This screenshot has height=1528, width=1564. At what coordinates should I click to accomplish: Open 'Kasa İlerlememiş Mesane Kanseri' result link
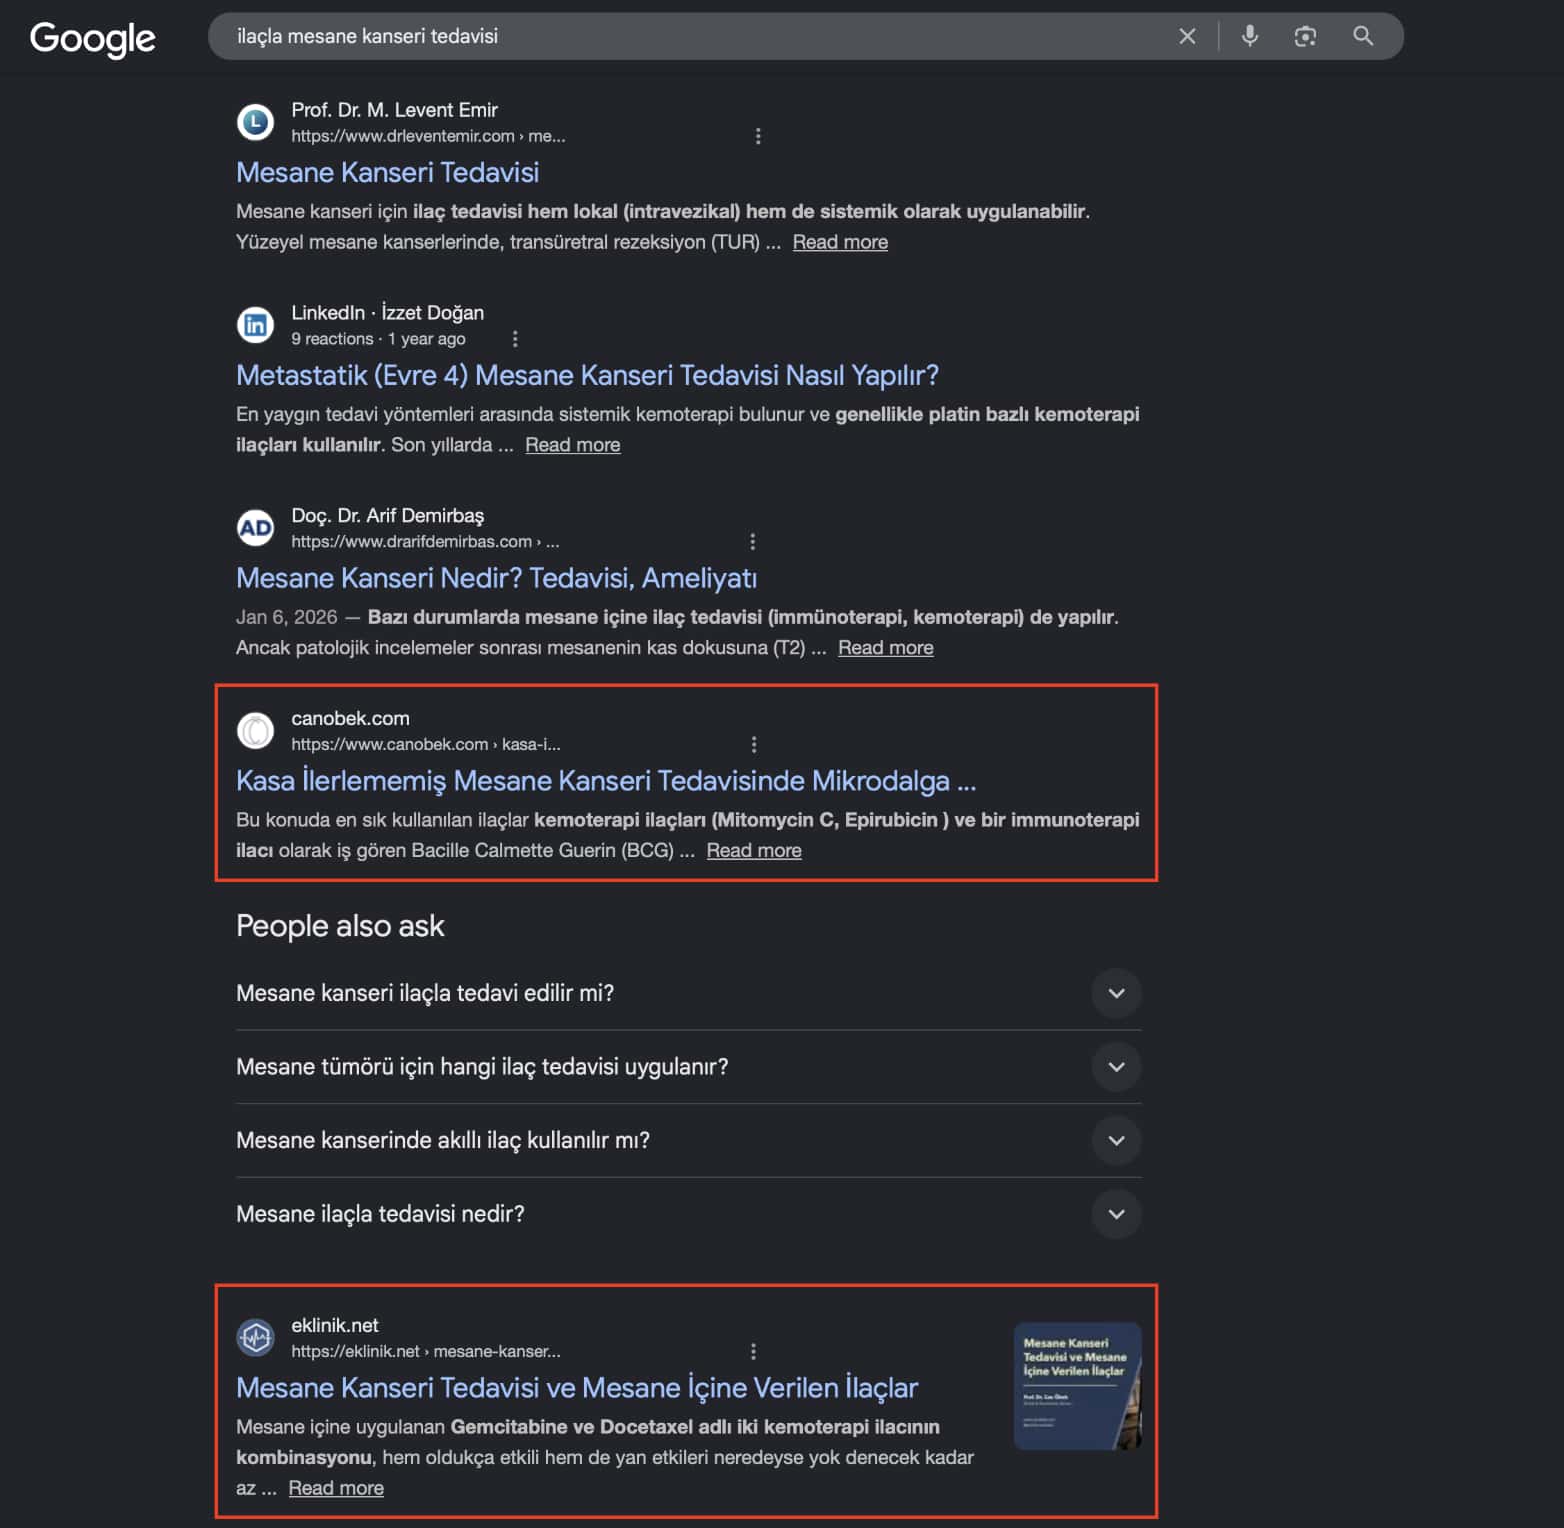pos(606,781)
